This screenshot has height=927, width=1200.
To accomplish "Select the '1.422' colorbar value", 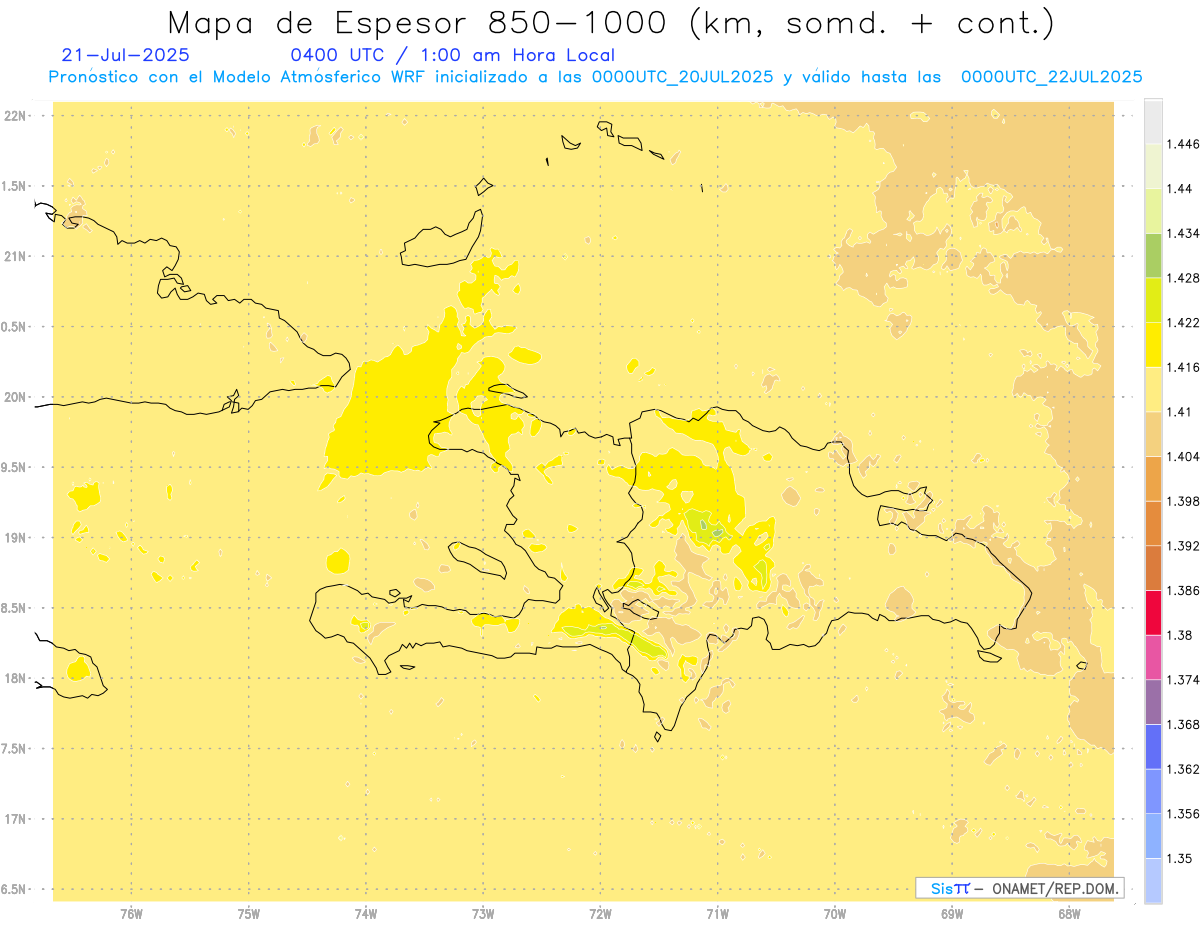I will [1182, 322].
